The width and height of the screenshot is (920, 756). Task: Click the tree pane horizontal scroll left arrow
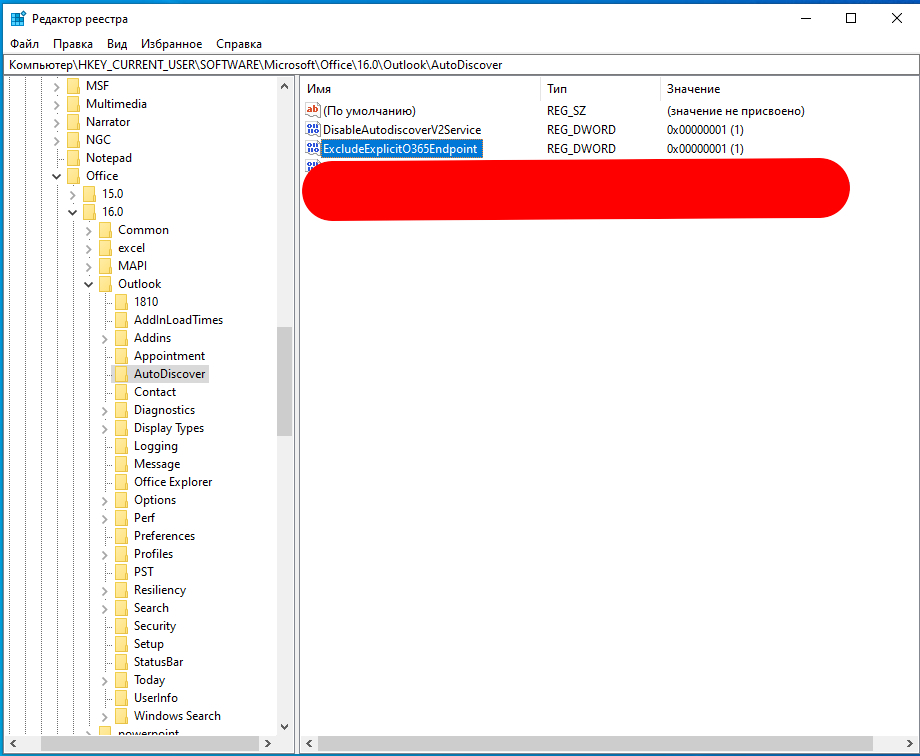(x=13, y=743)
